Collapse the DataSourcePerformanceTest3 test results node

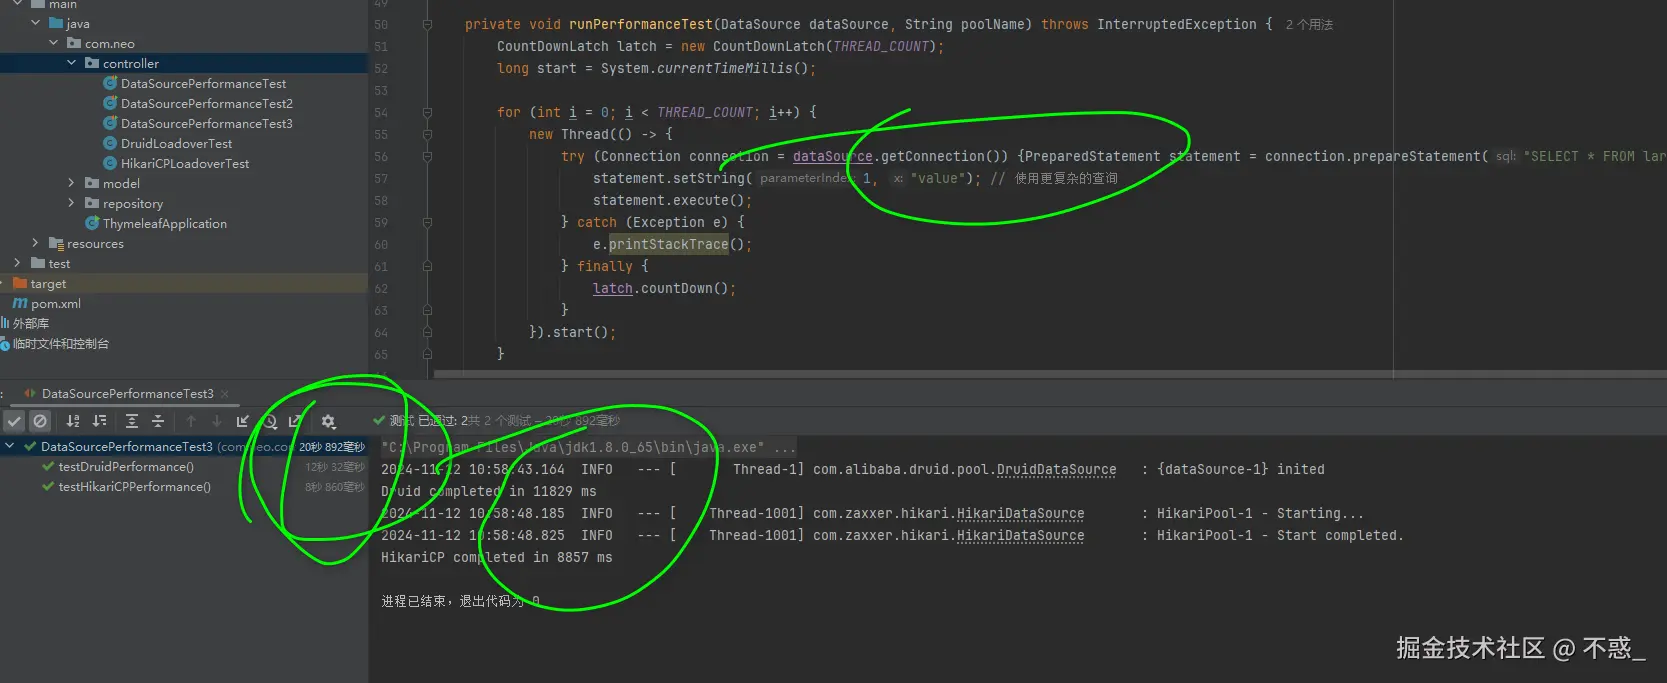(x=10, y=446)
